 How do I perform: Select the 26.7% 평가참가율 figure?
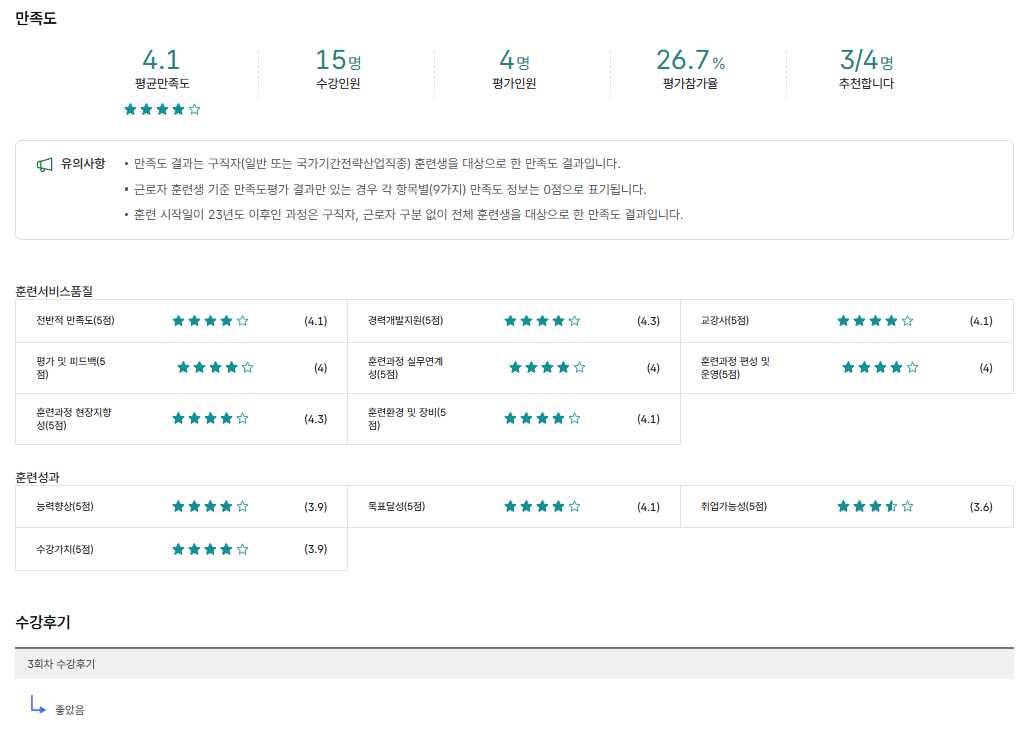pyautogui.click(x=690, y=60)
